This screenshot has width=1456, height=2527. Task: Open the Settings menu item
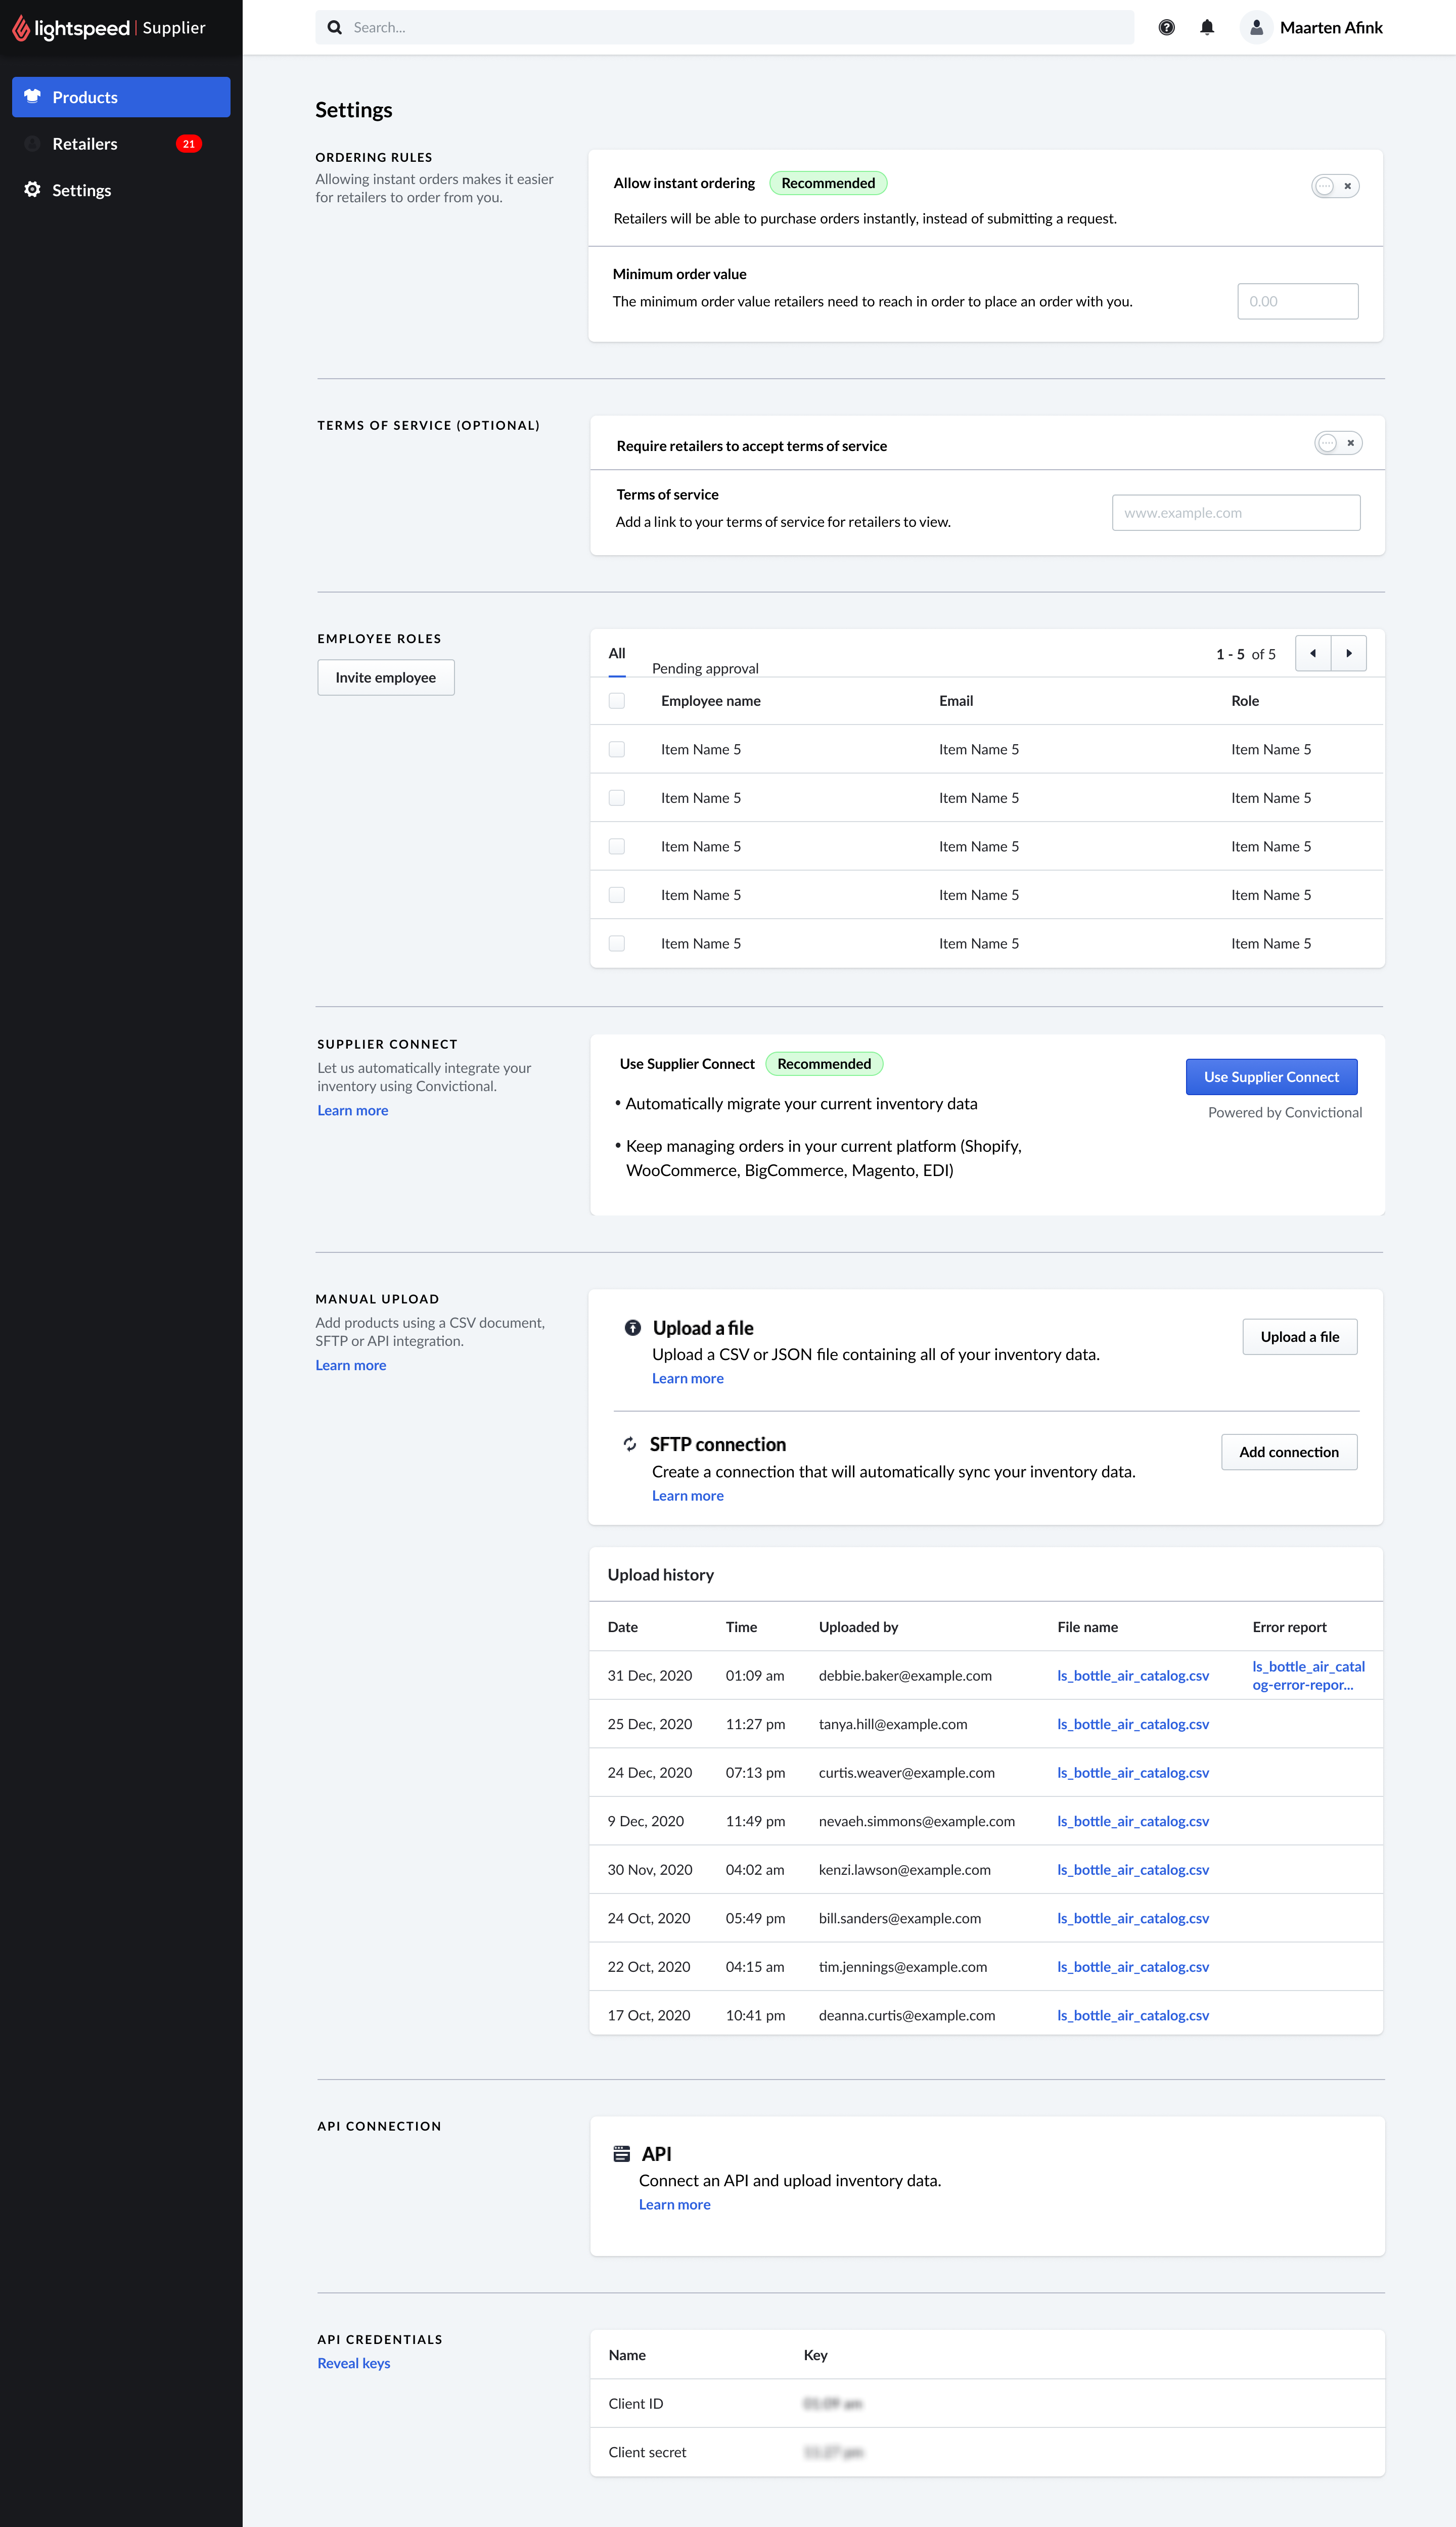(121, 190)
